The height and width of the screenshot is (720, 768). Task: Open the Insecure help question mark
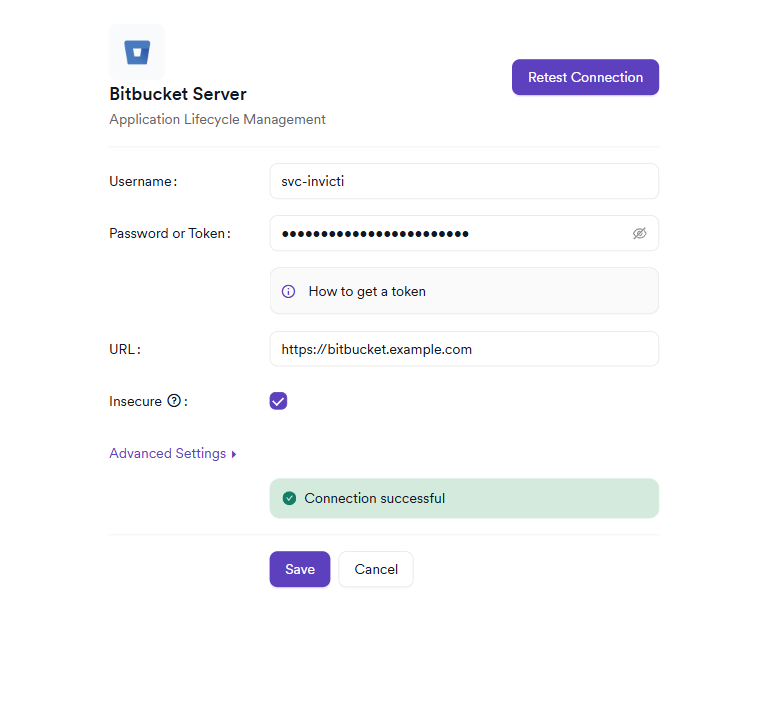[x=174, y=401]
